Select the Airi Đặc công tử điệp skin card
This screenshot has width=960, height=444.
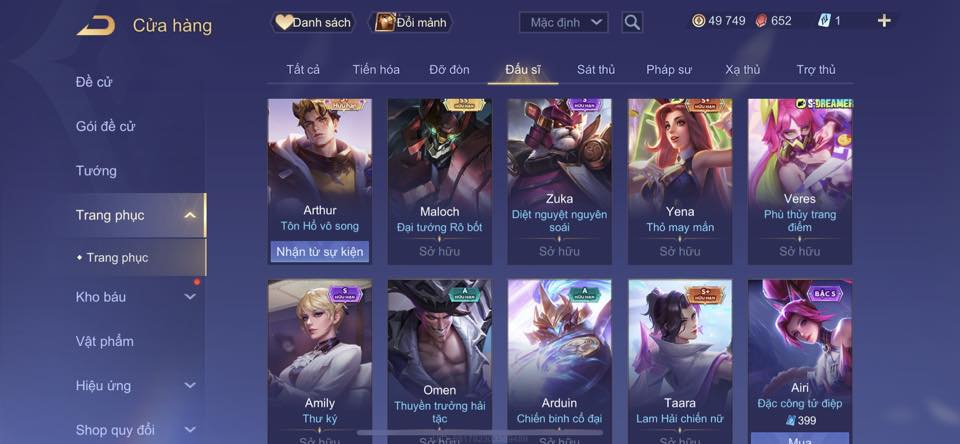coord(800,361)
